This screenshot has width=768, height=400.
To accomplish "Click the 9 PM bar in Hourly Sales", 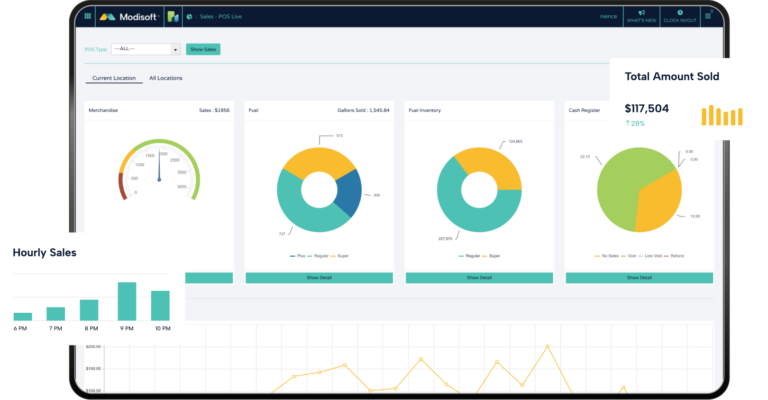I will pos(127,301).
